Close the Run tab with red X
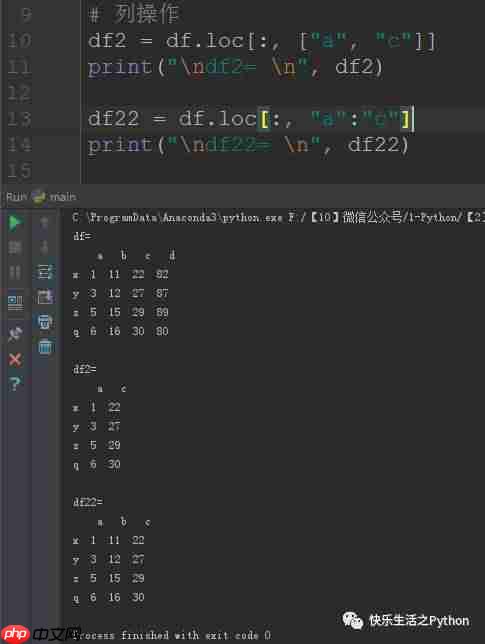The height and width of the screenshot is (644, 485). [15, 360]
